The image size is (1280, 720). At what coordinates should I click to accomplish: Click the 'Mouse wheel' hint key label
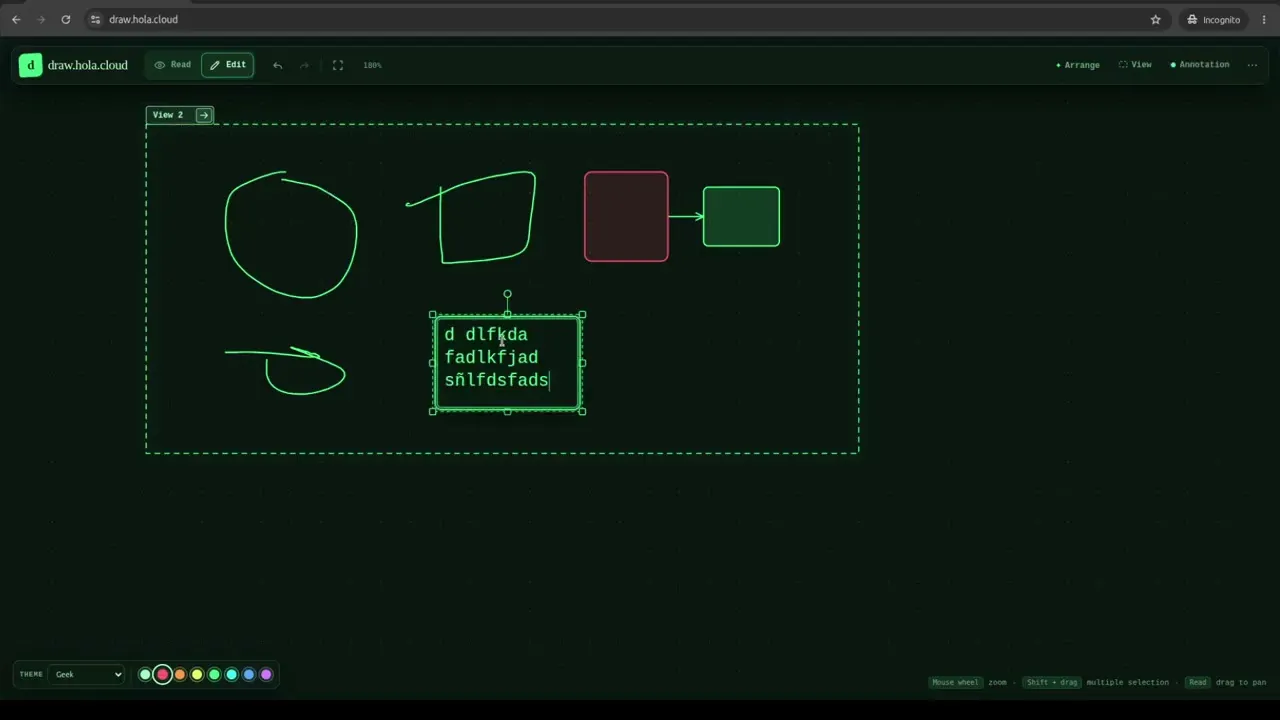[955, 682]
